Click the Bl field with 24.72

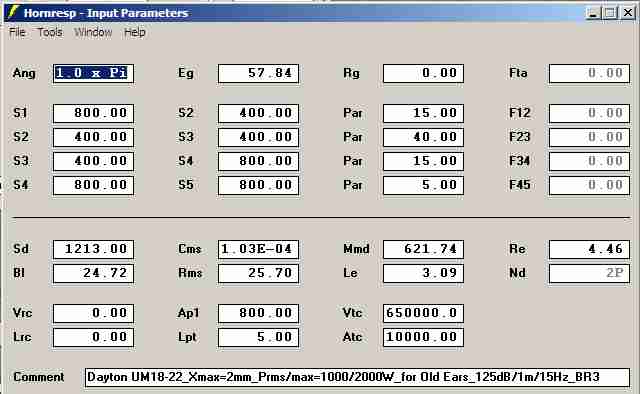[x=93, y=274]
